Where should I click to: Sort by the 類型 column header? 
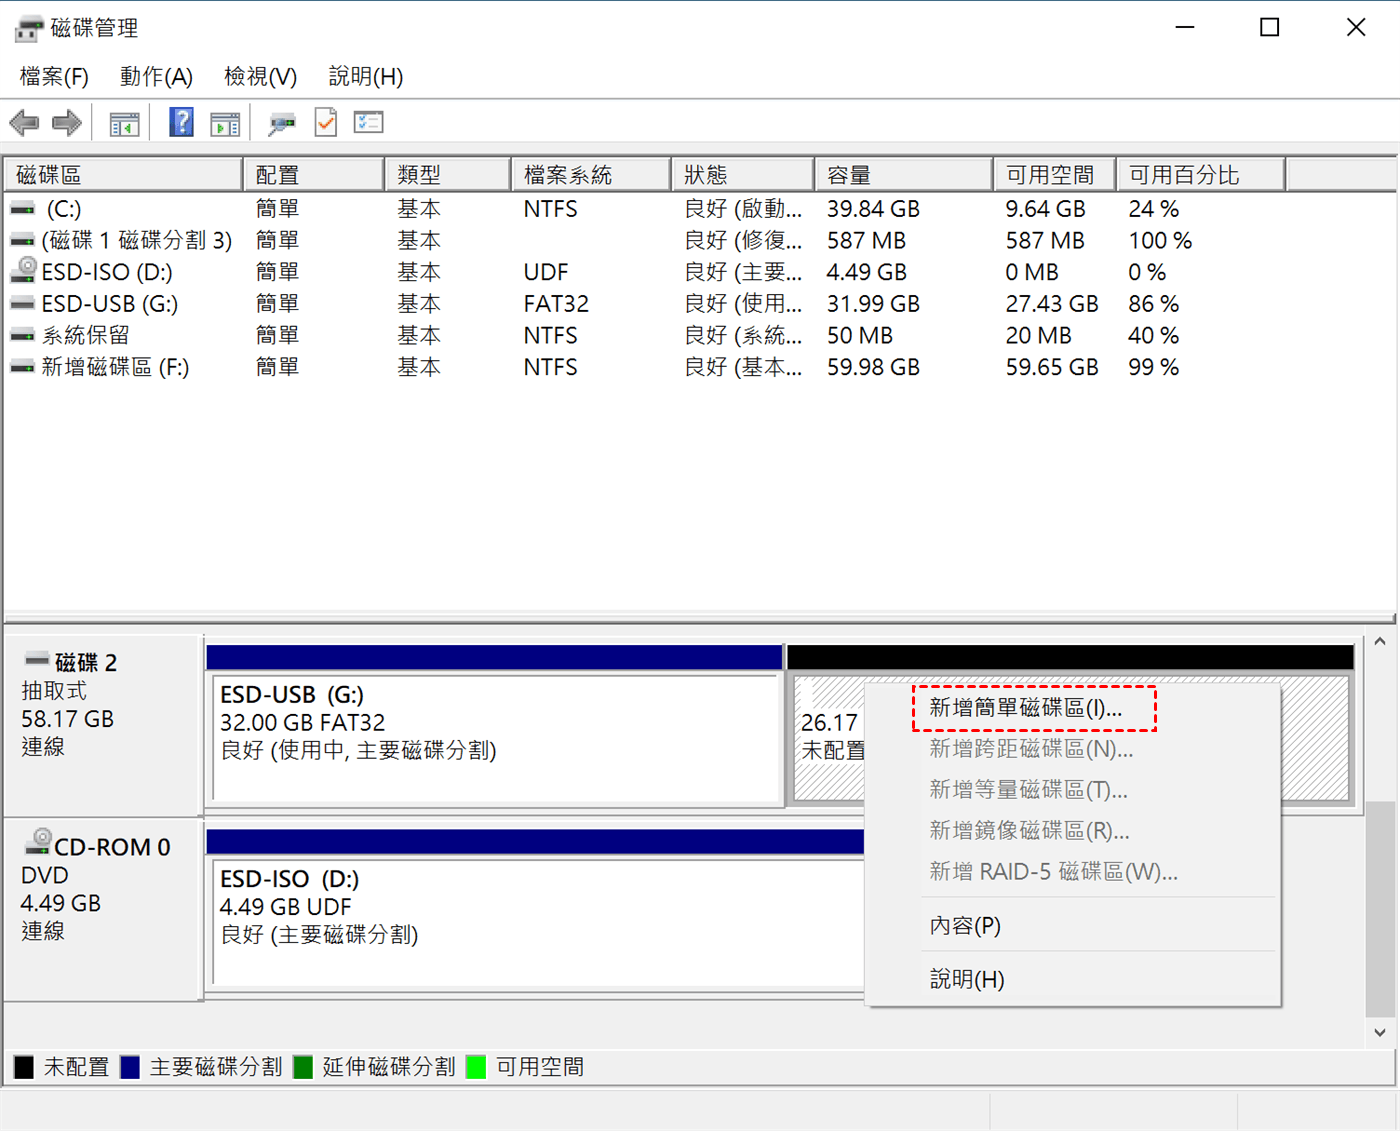[x=447, y=175]
